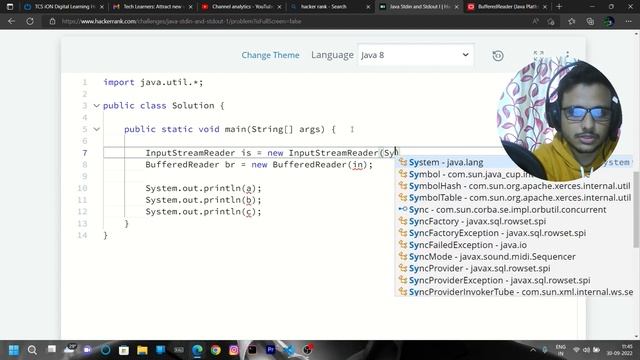Open taskbar Search
640x360 pixels.
tap(32, 350)
